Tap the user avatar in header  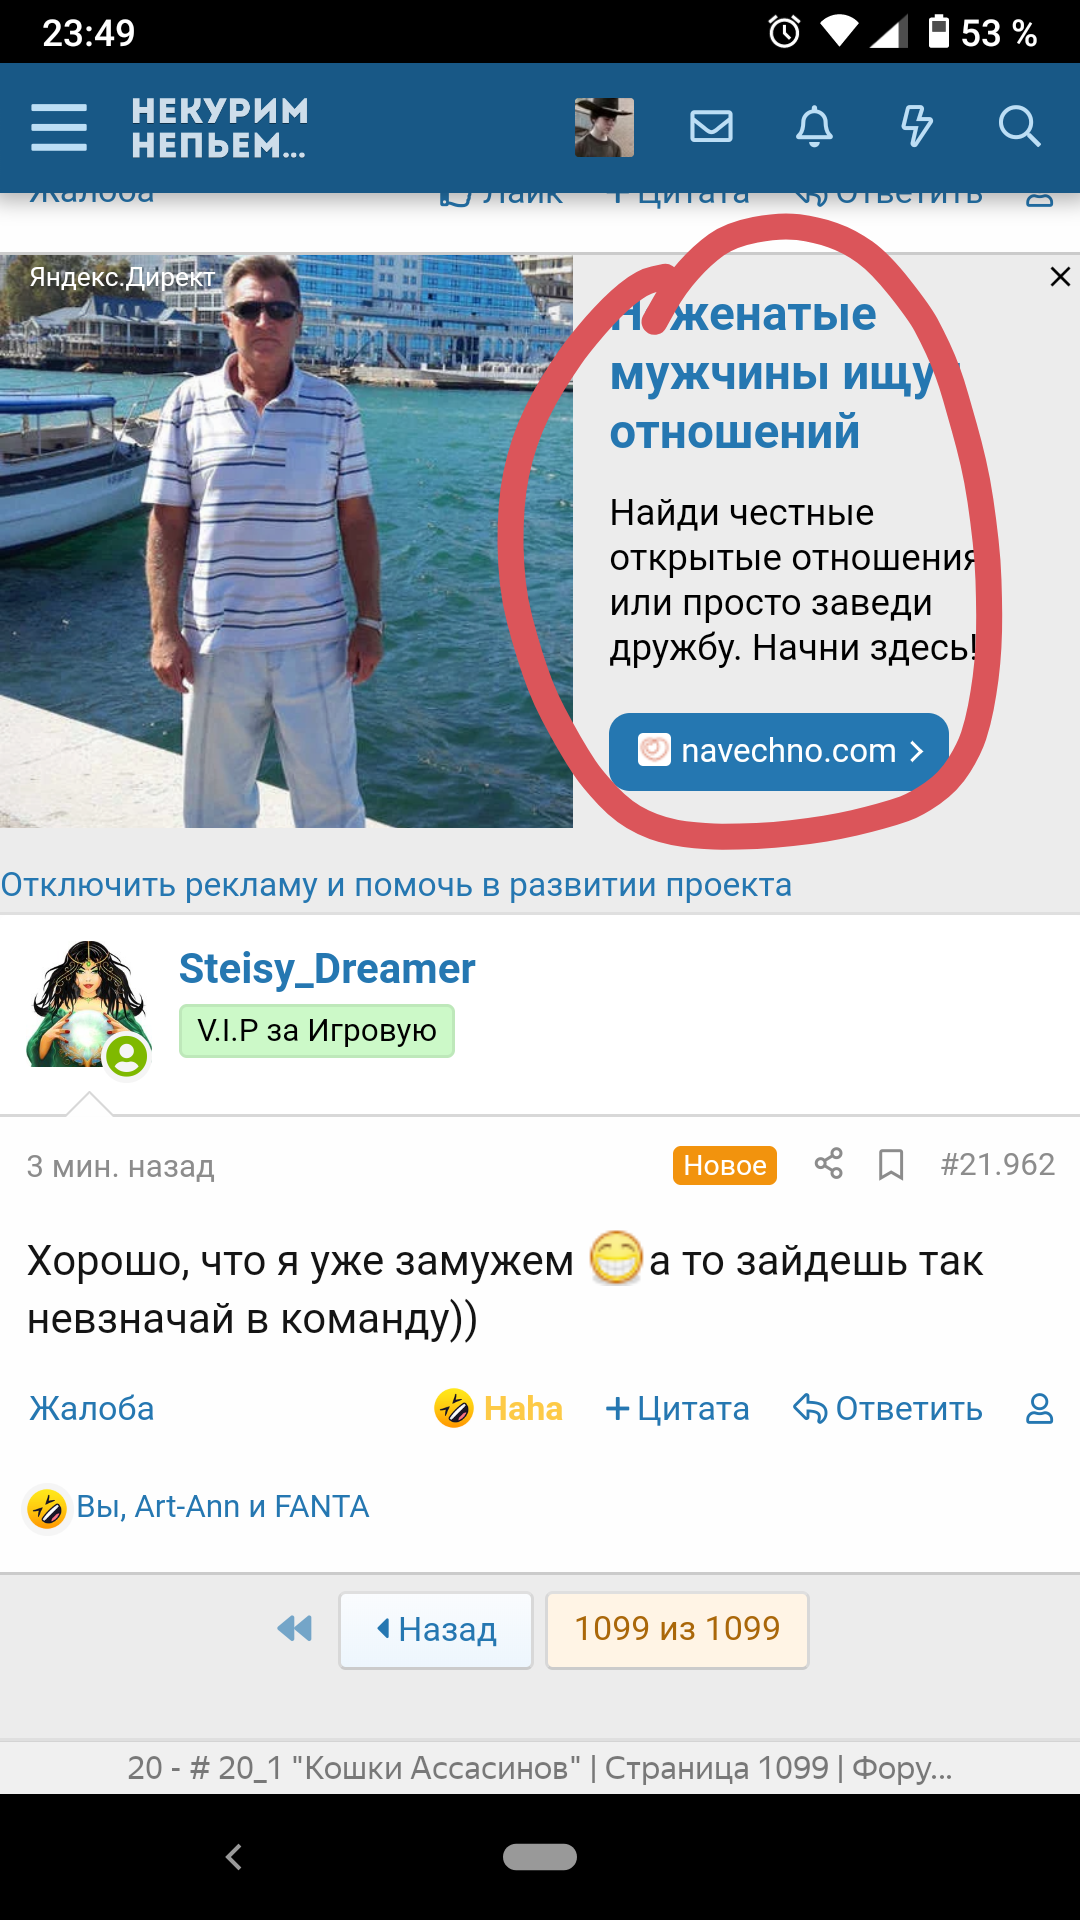coord(604,127)
